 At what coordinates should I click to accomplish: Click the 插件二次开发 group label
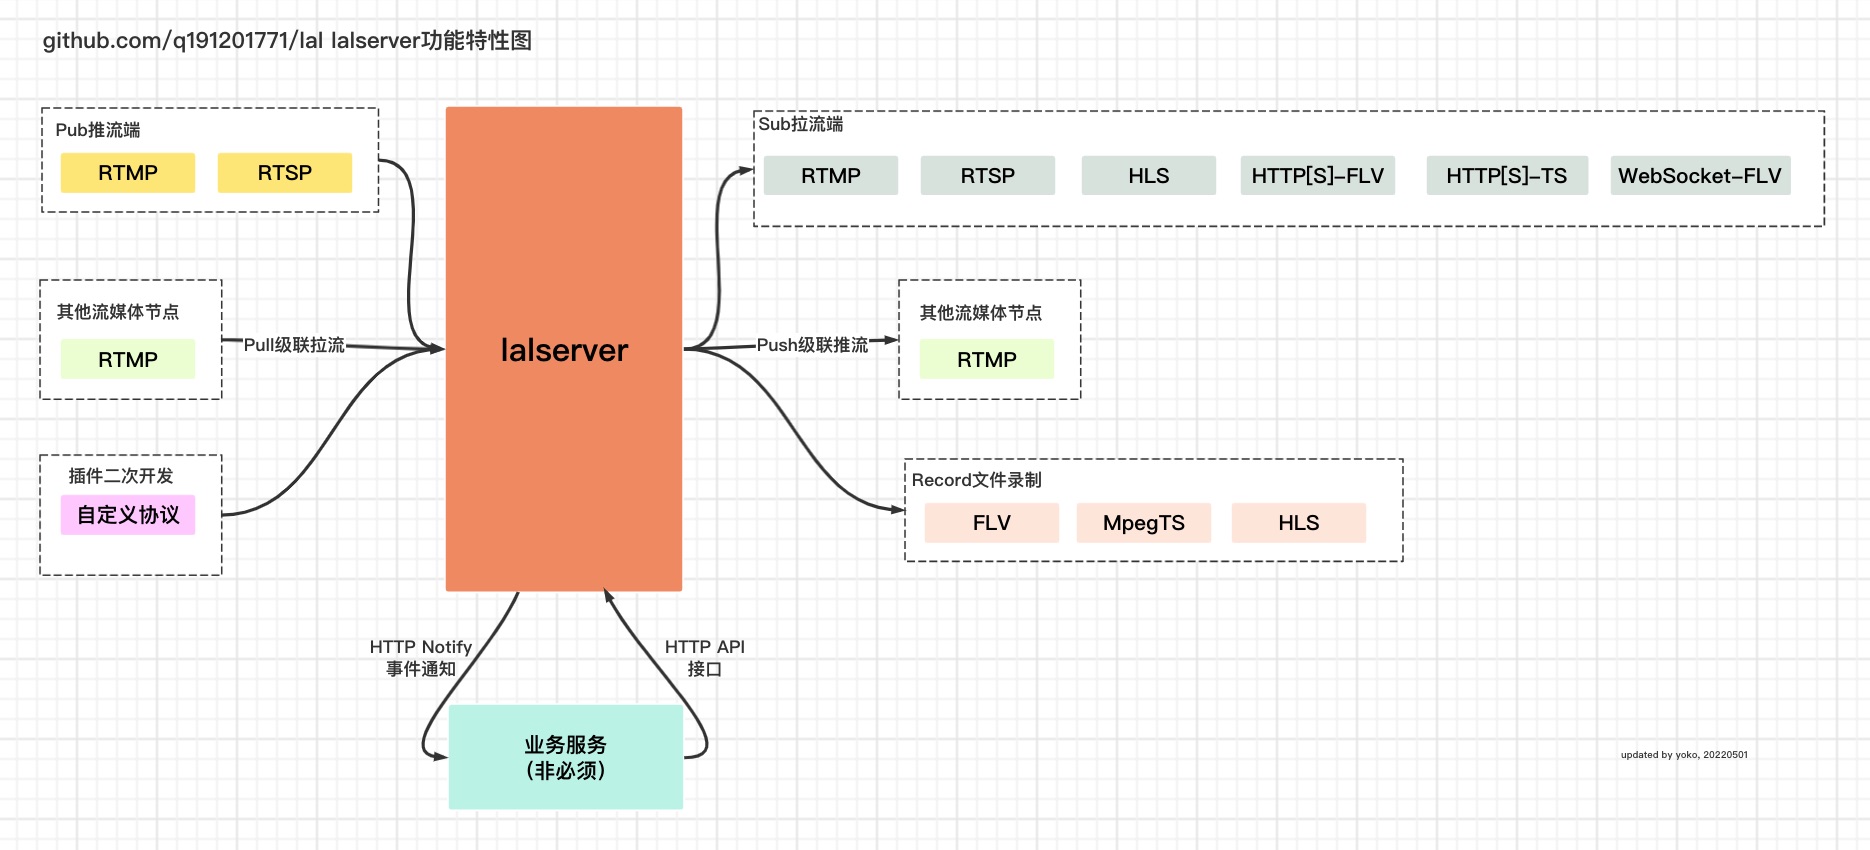(121, 476)
